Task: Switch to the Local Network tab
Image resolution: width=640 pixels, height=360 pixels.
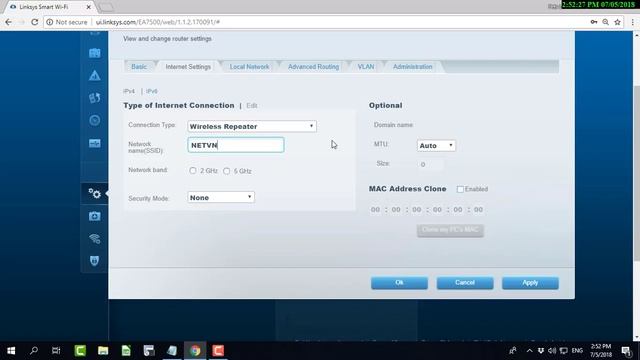Action: coord(249,67)
